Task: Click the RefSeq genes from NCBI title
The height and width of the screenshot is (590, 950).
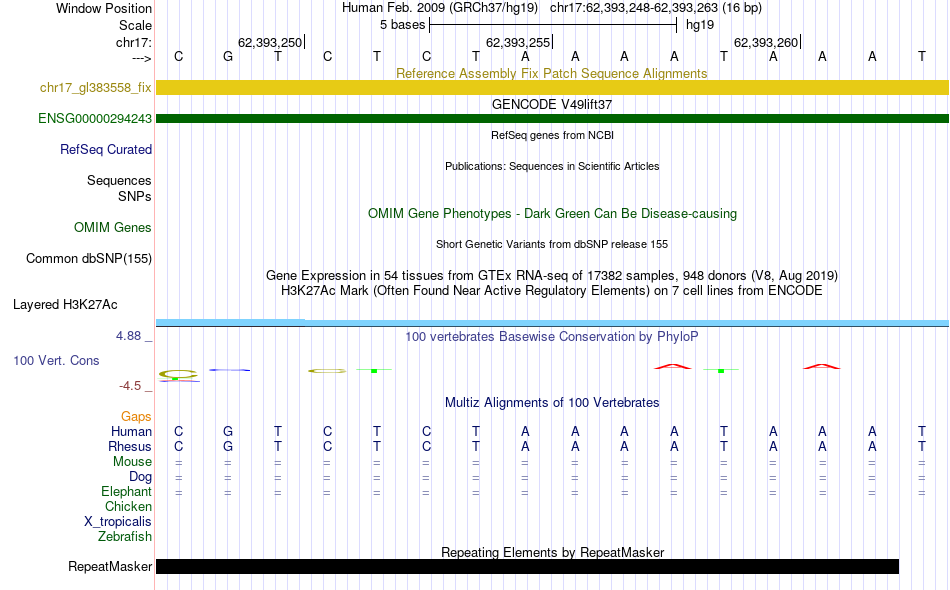Action: click(552, 135)
